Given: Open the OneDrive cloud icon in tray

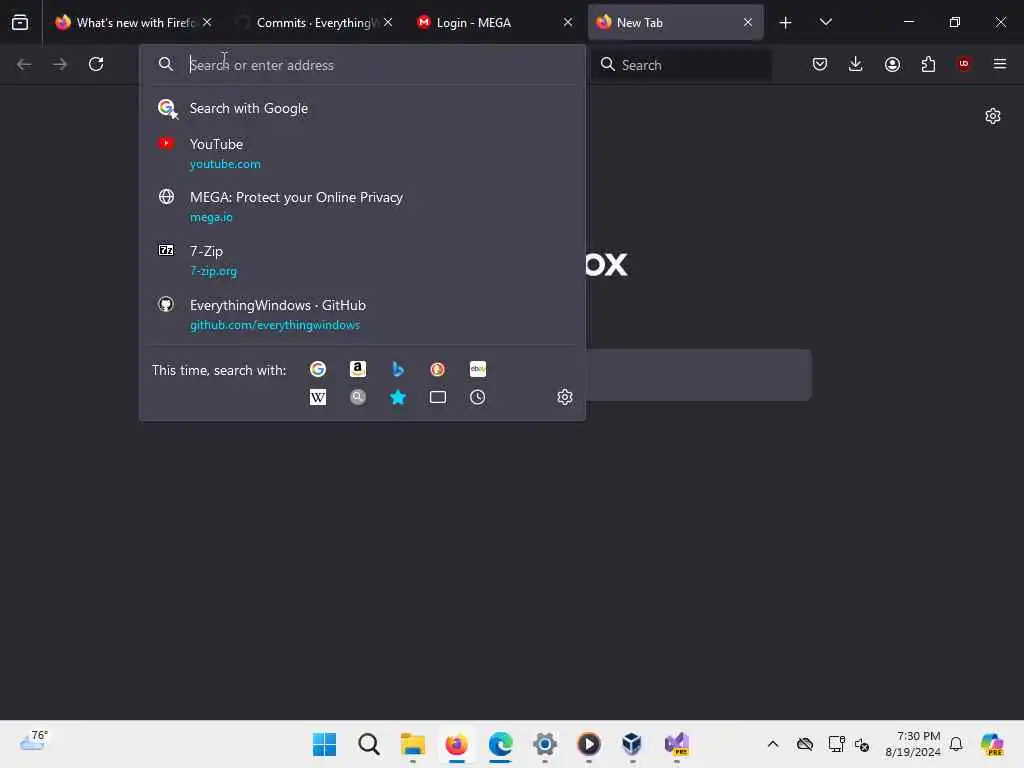Looking at the screenshot, I should click(805, 744).
